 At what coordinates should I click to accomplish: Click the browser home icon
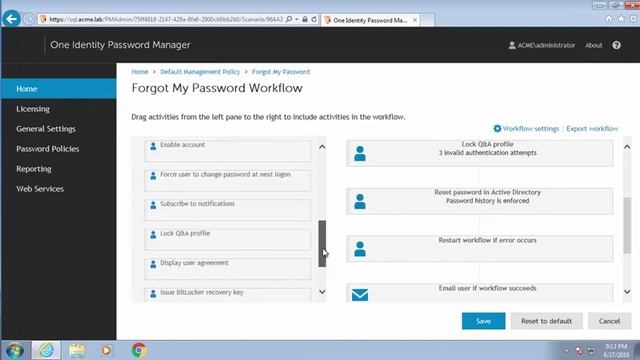[609, 19]
